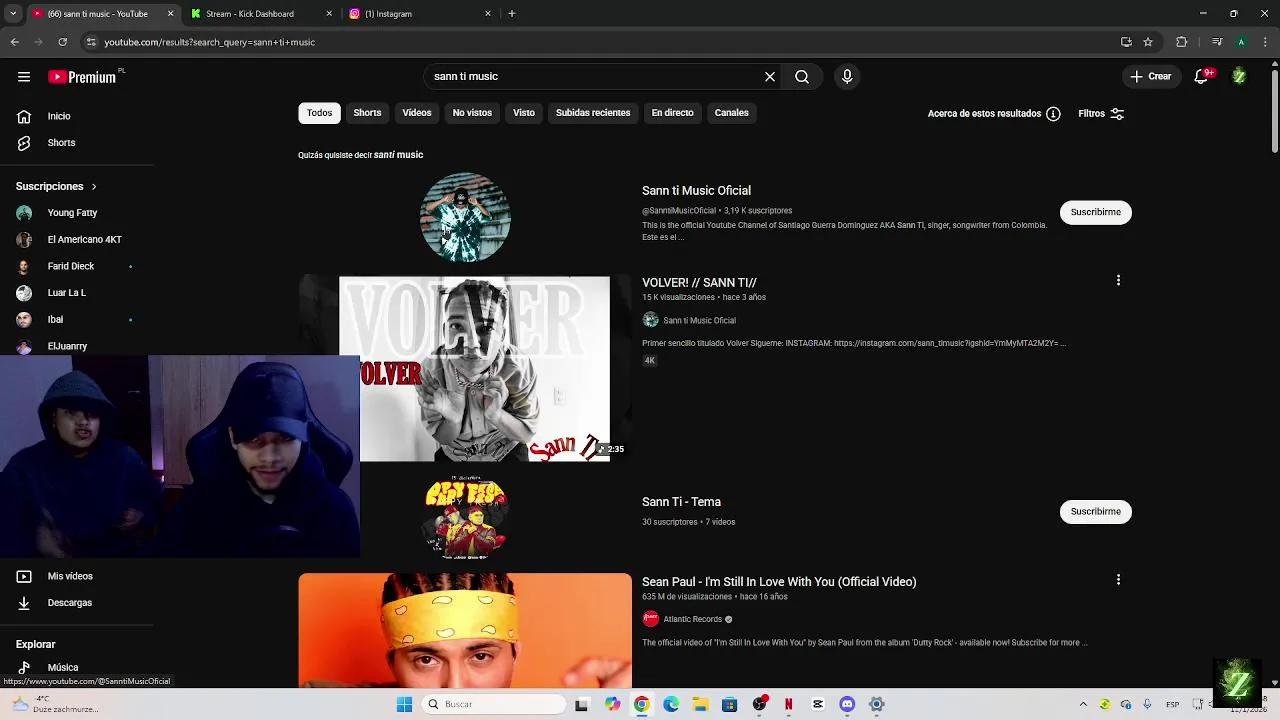Open the Sean Paul video thumbnail

click(x=465, y=630)
